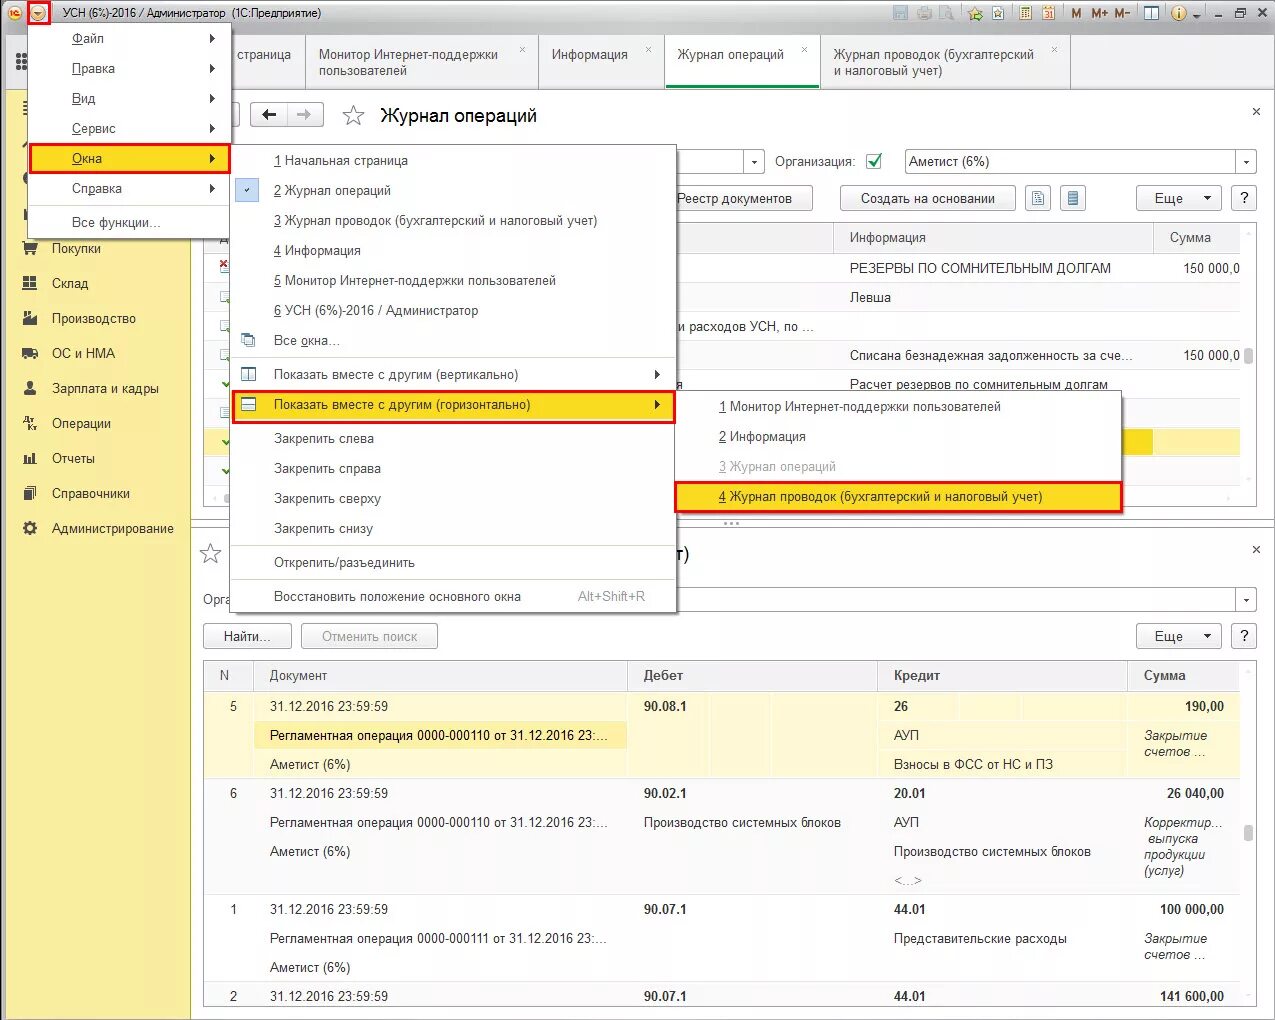Open the Окна menu item
1275x1020 pixels.
click(x=129, y=158)
